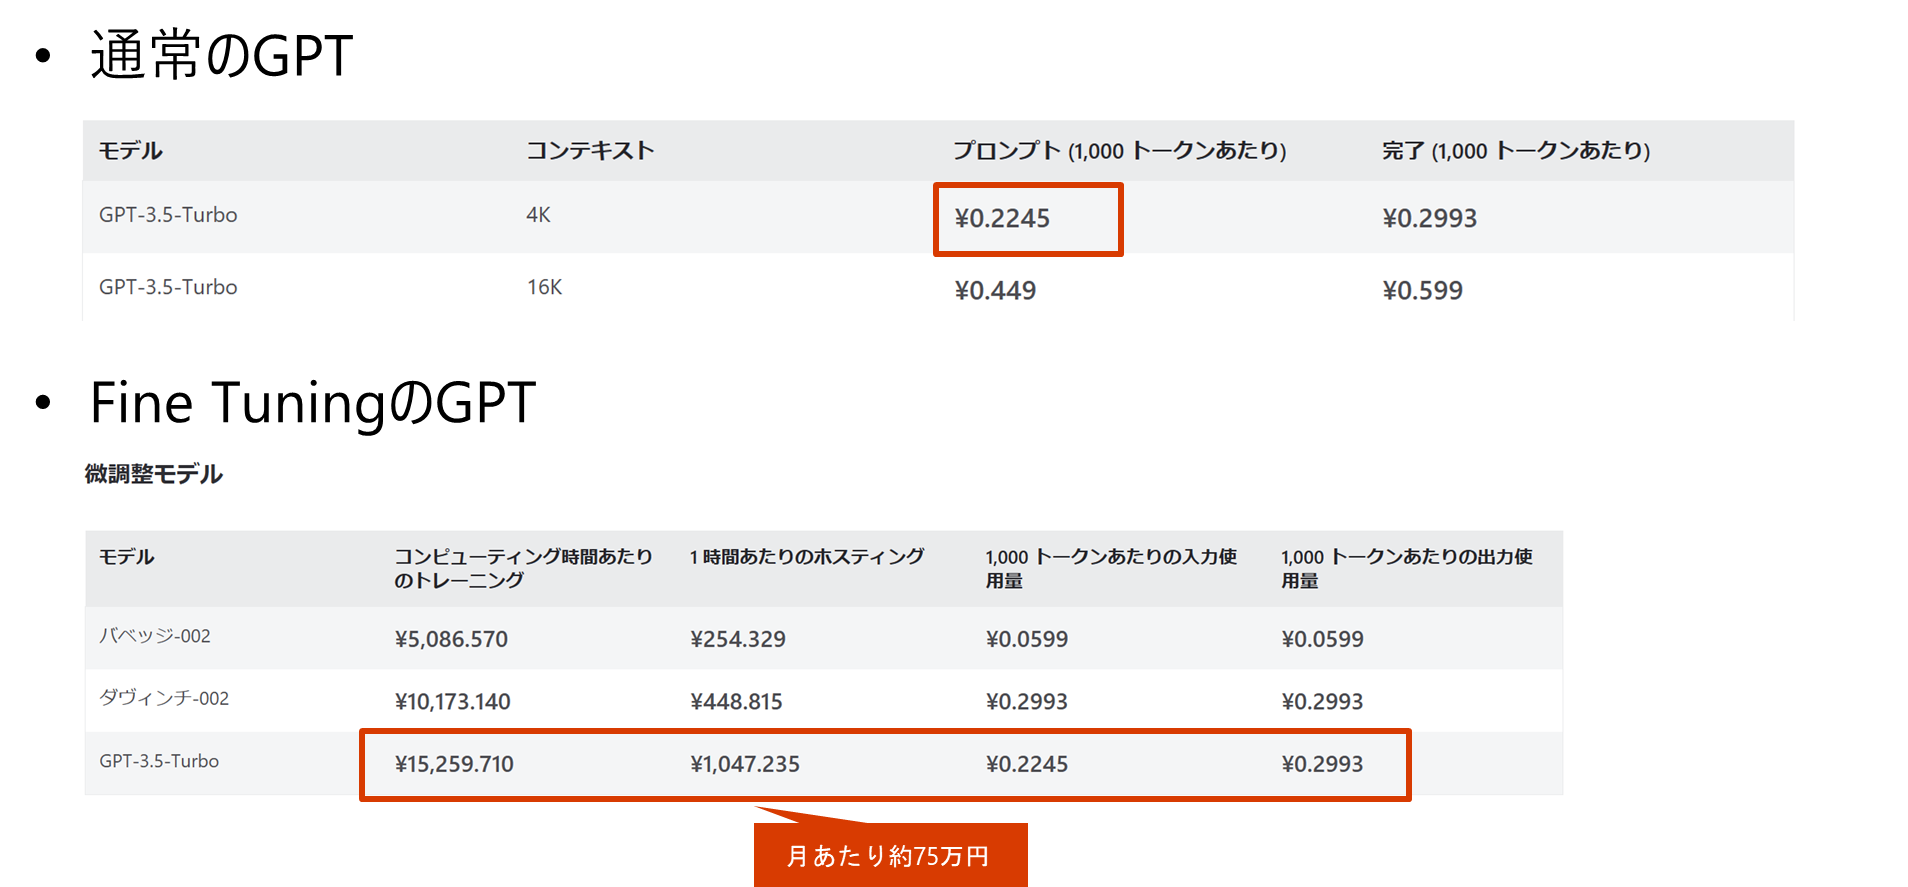This screenshot has height=887, width=1908.
Task: Click 完了 (1,000 トークンあたり) header
Action: (x=1516, y=151)
